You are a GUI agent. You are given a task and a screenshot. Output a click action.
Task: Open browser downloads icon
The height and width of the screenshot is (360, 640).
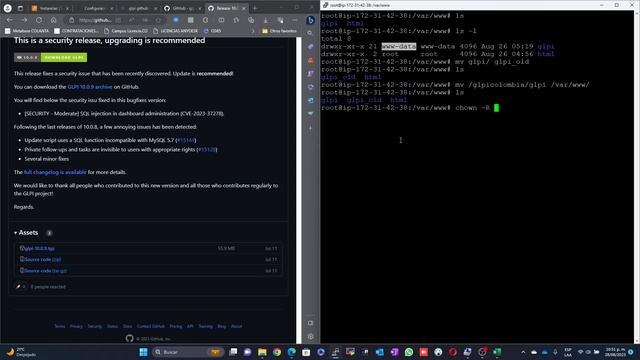point(266,20)
